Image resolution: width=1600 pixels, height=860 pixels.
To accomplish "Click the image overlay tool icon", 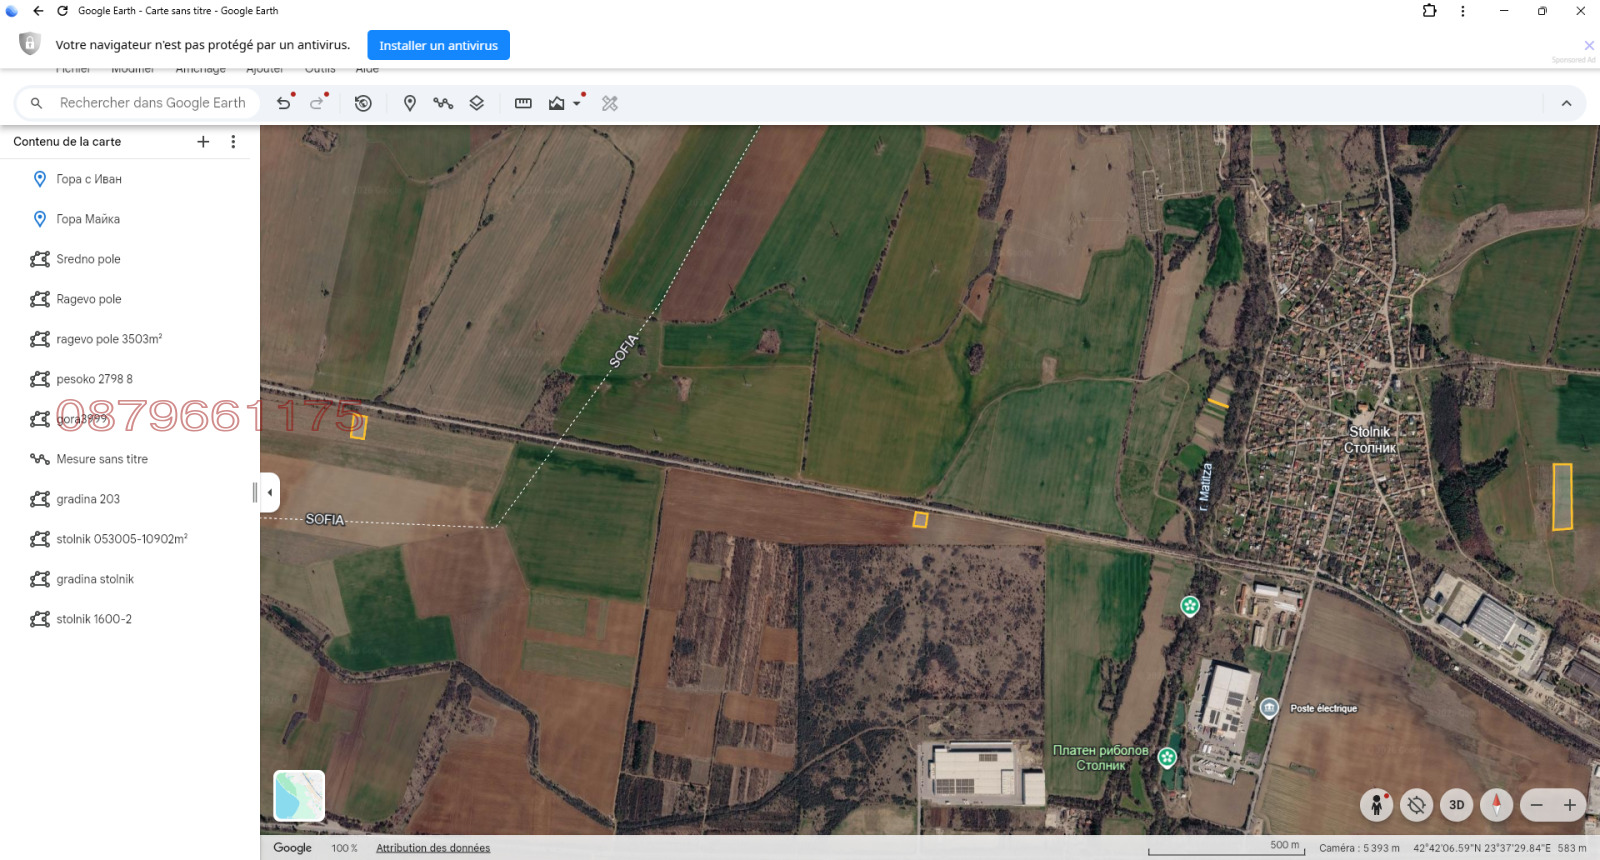I will [557, 103].
